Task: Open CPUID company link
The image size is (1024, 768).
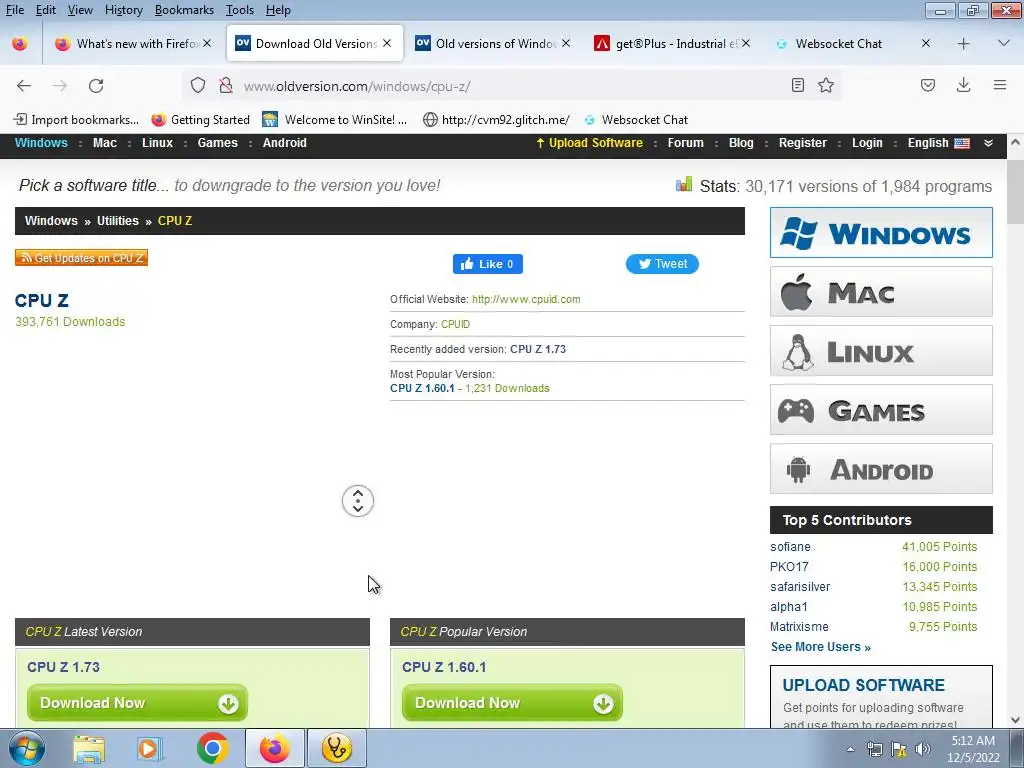Action: tap(455, 324)
